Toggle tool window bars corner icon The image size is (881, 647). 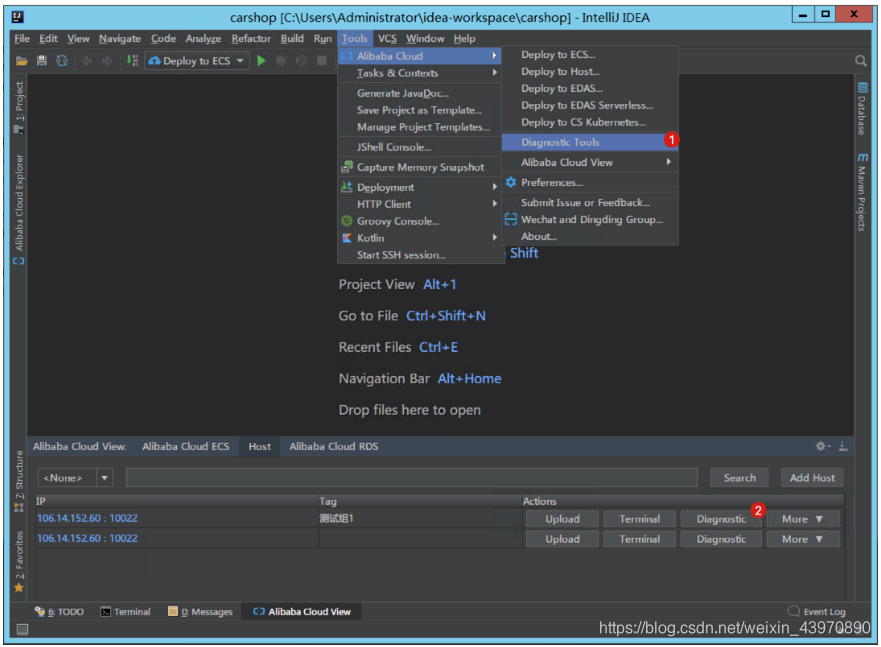22,629
